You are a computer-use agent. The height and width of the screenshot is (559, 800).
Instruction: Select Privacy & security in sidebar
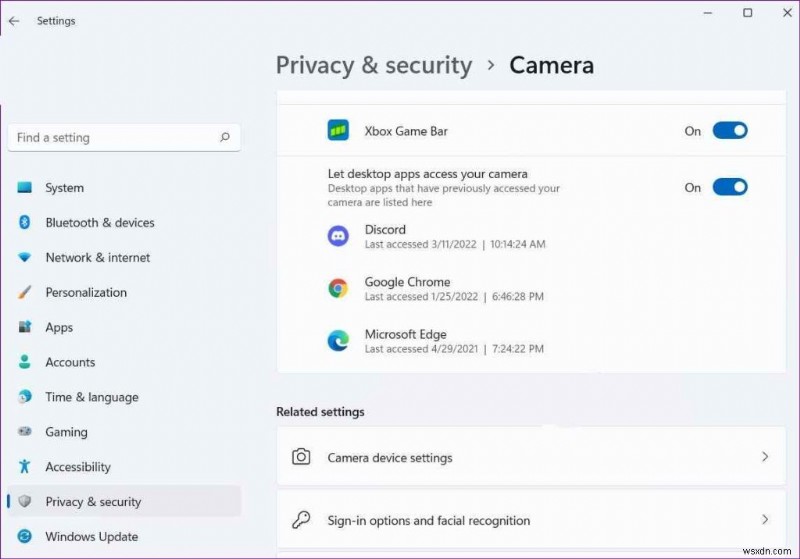124,501
